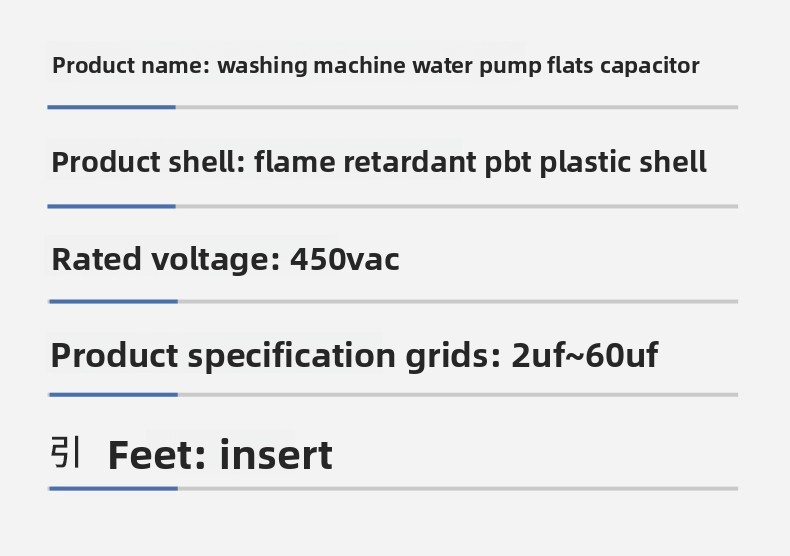Click the Chinese character before Feet

point(65,452)
